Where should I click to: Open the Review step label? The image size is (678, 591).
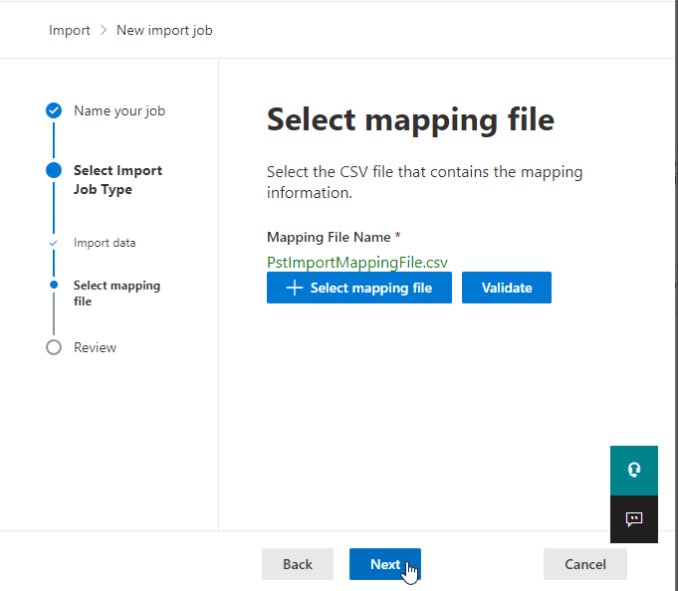point(95,348)
